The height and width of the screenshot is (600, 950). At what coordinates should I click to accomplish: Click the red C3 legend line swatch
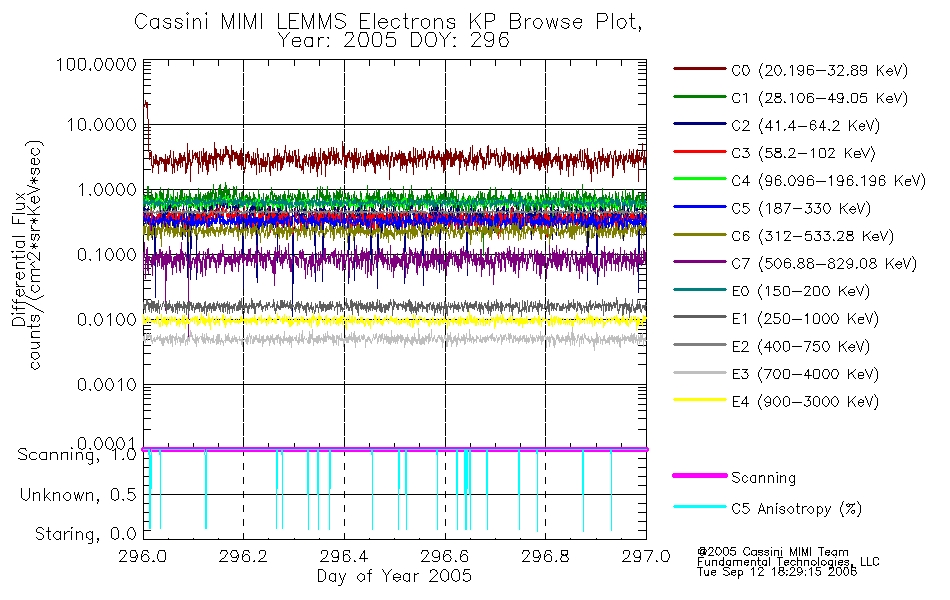pos(699,152)
